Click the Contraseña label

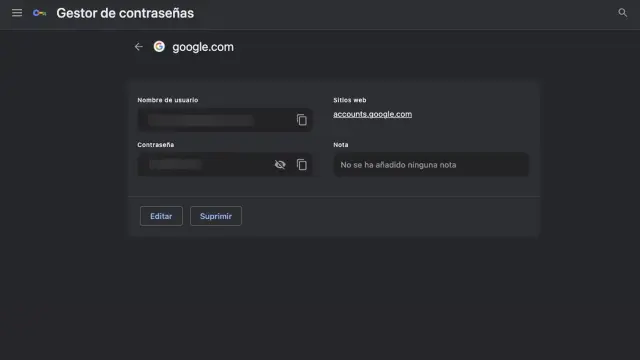[156, 144]
